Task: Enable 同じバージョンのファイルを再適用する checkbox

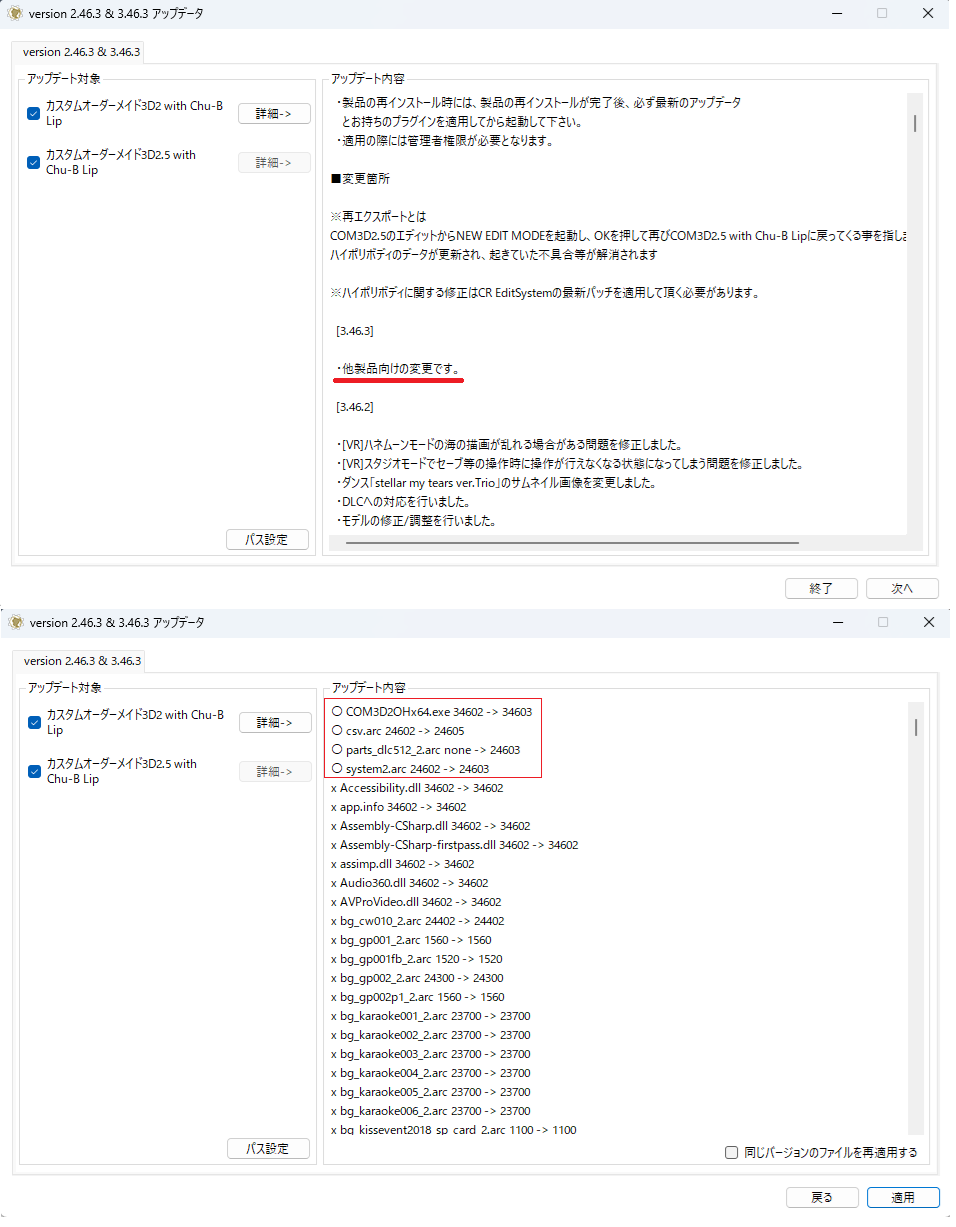Action: 732,1152
